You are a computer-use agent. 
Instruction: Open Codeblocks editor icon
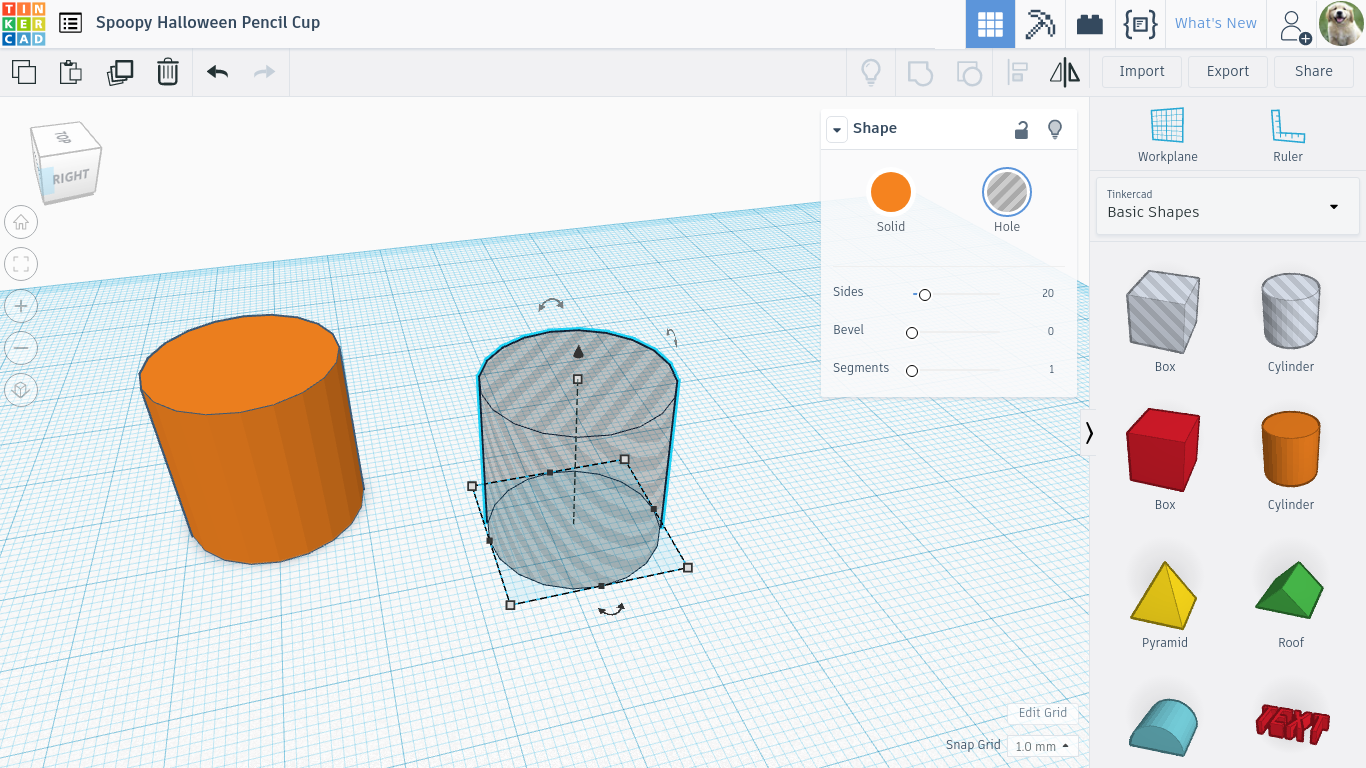click(1140, 24)
